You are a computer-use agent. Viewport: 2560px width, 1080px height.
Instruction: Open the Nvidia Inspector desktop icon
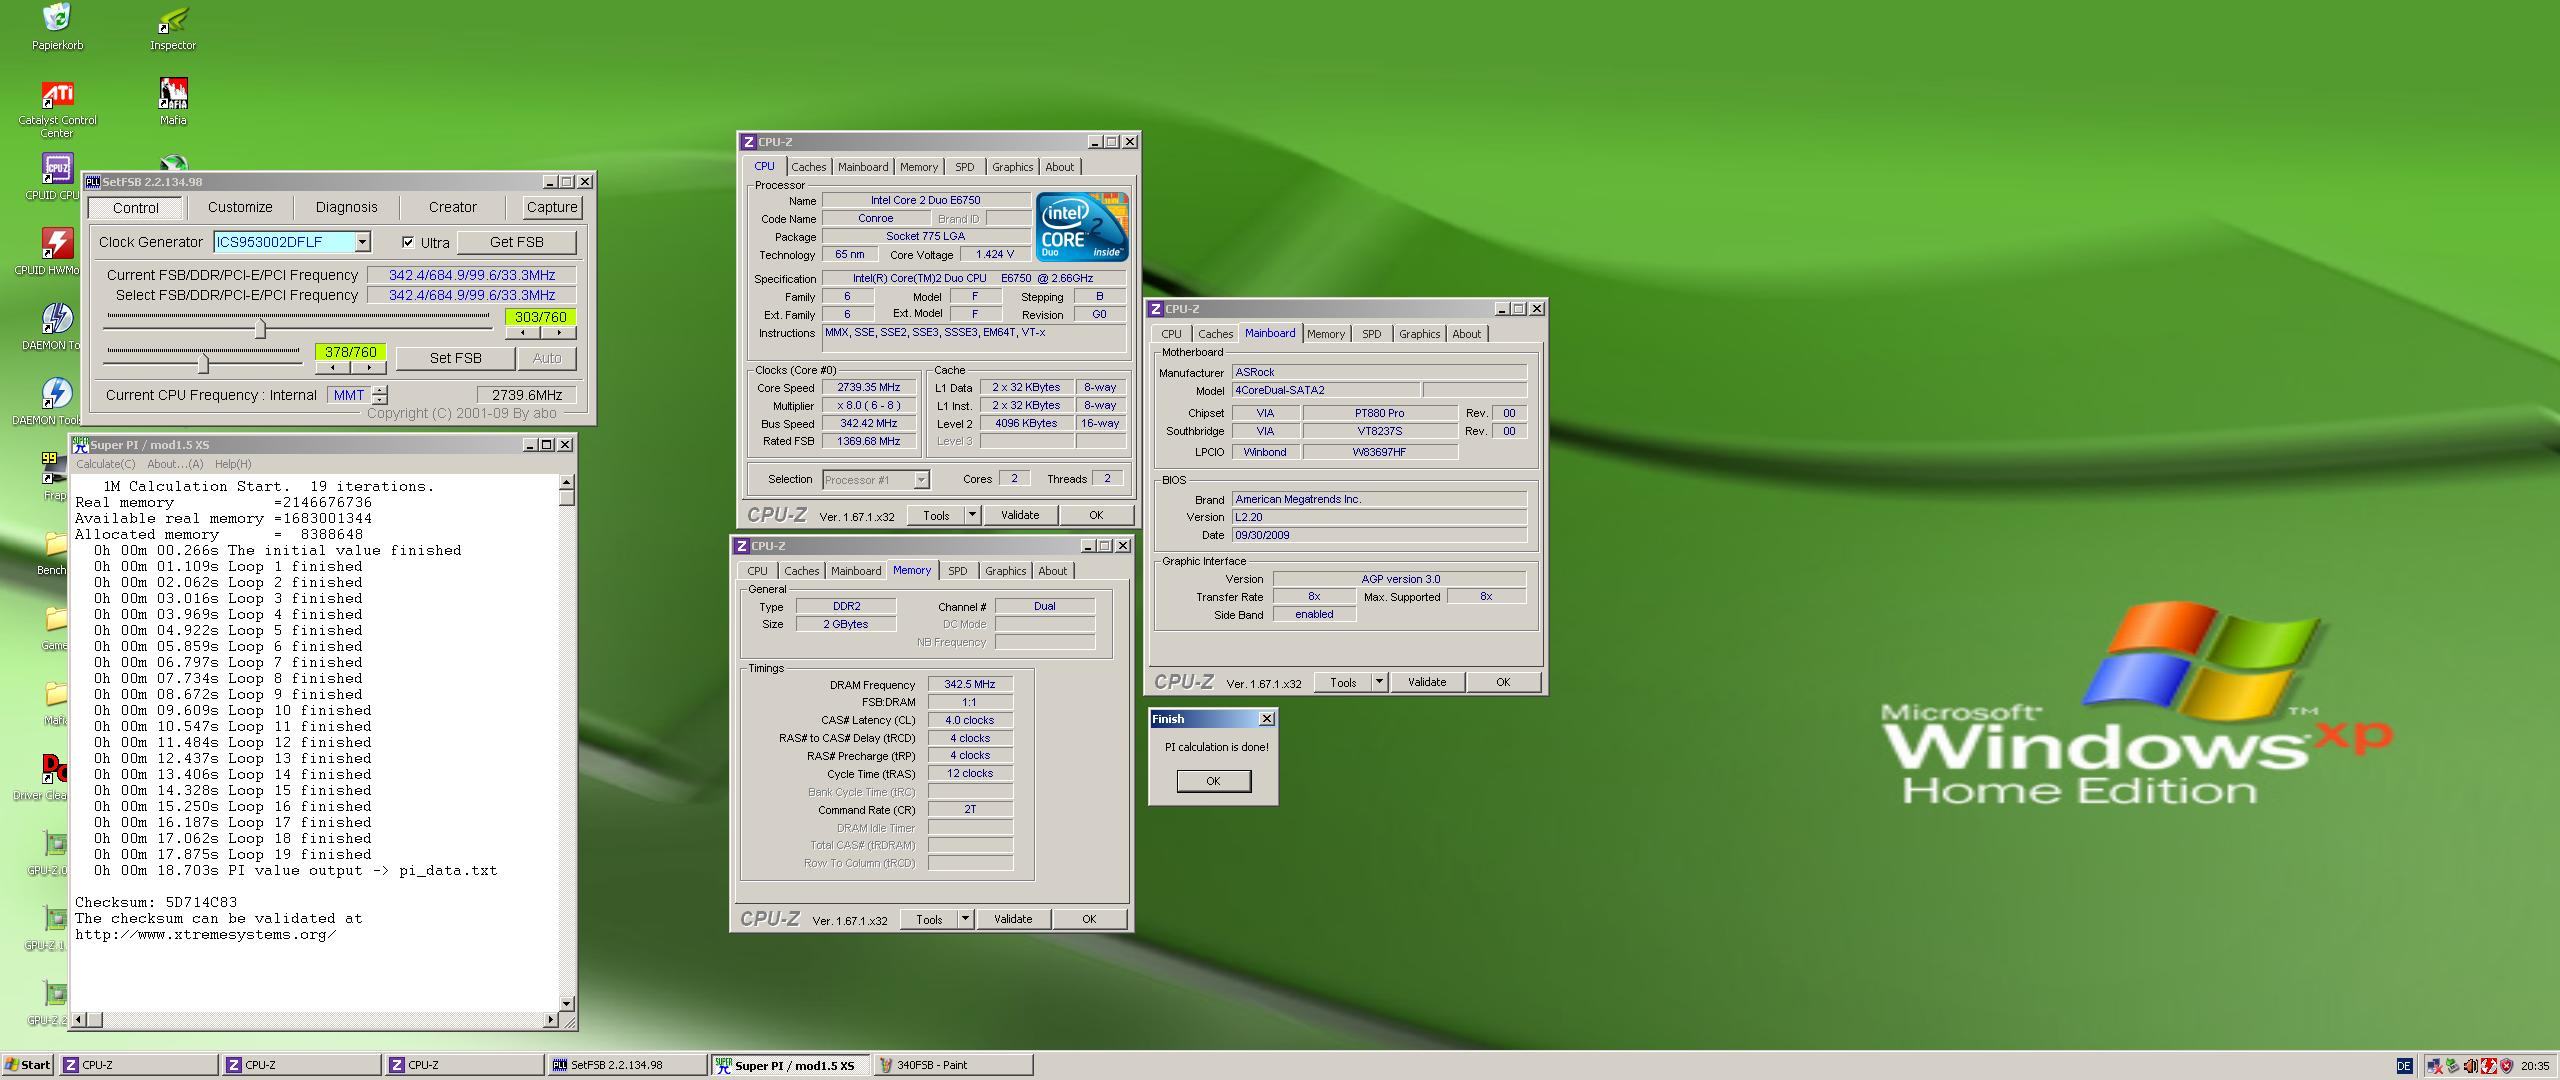[173, 19]
